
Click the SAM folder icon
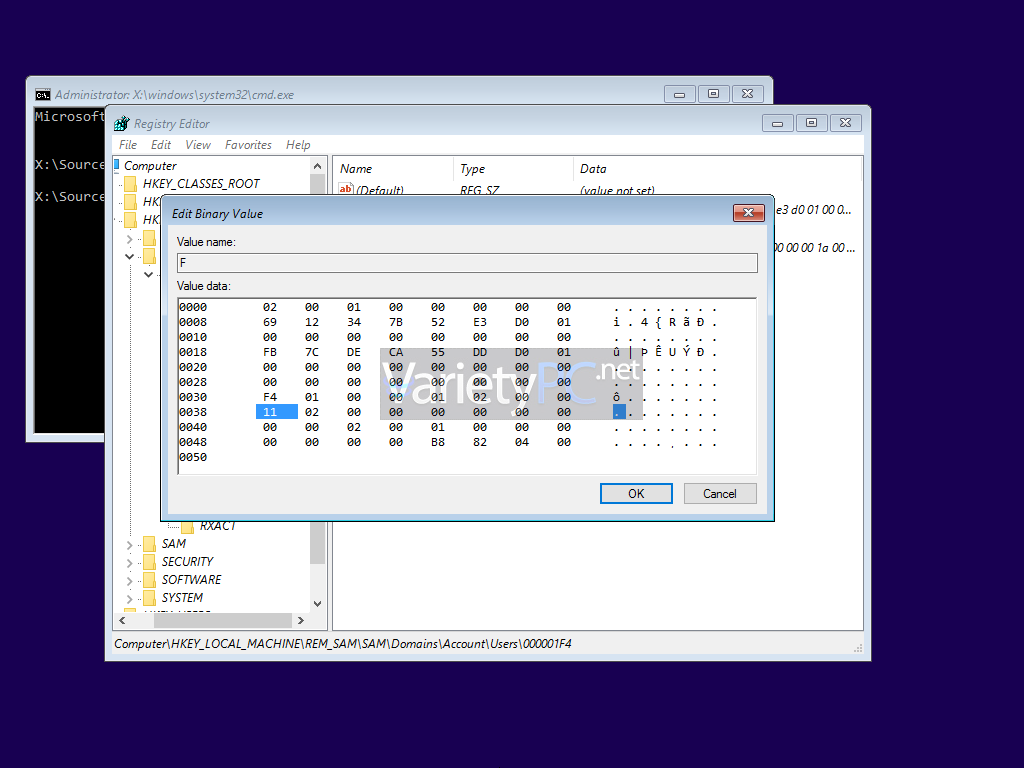tap(150, 543)
